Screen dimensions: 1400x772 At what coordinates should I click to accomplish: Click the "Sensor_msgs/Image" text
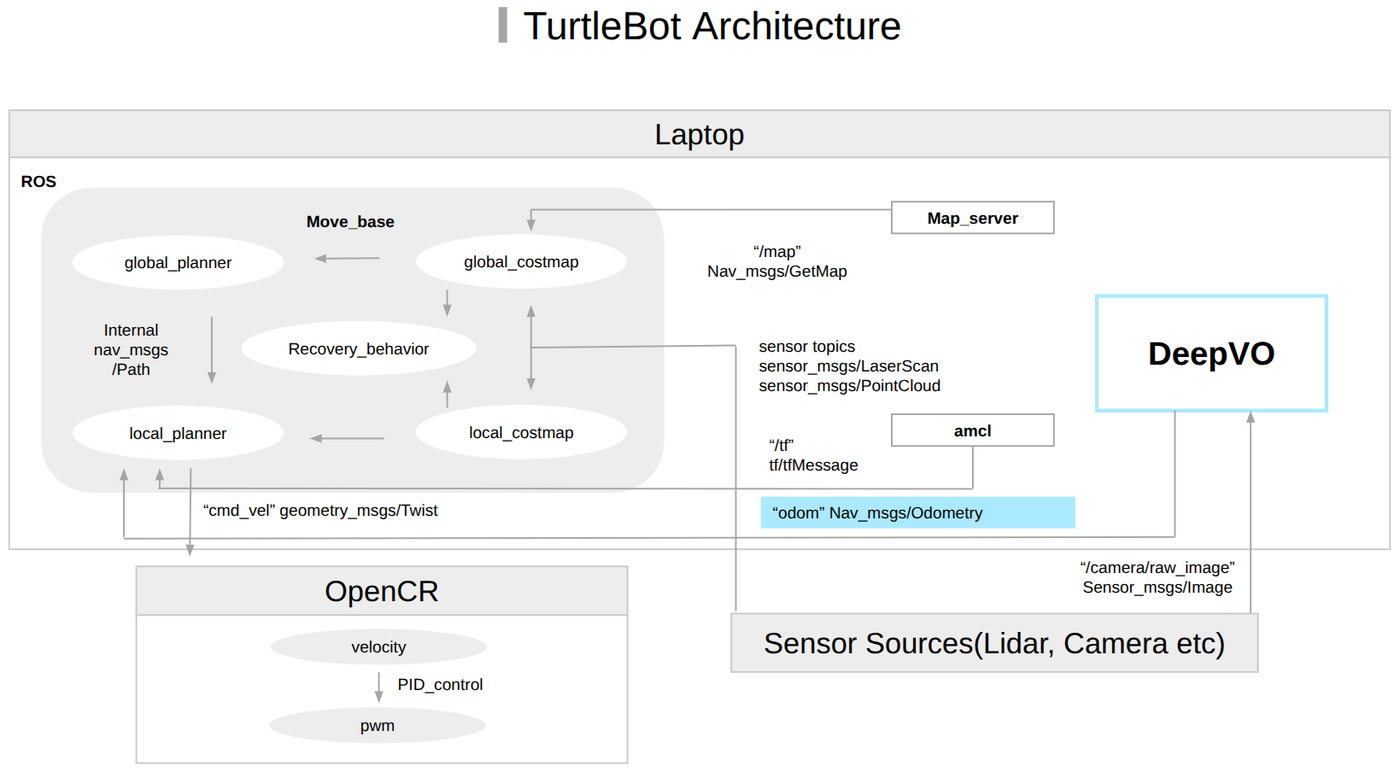(1157, 588)
